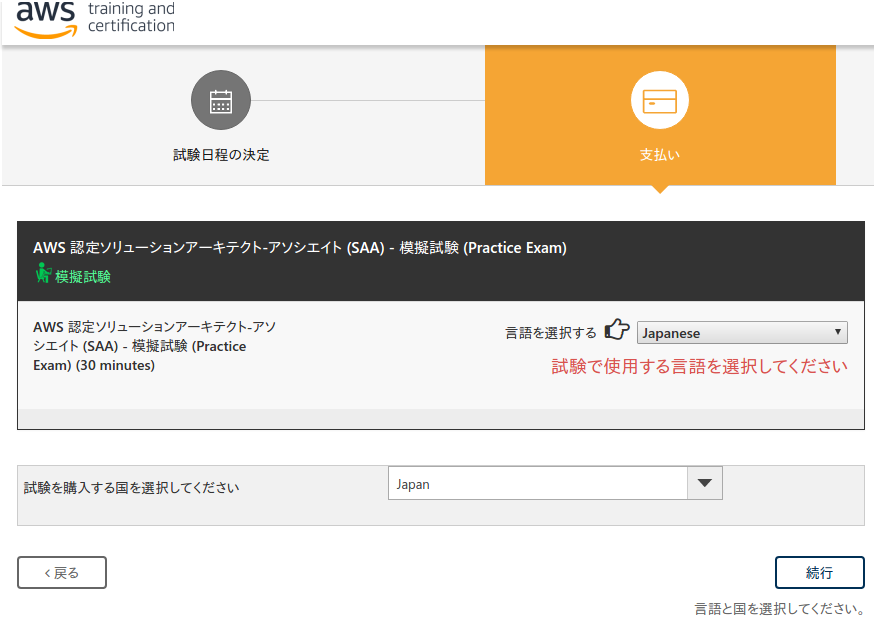Screen dimensions: 874x624
Task: Click the 言語を選択する label
Action: (x=551, y=333)
